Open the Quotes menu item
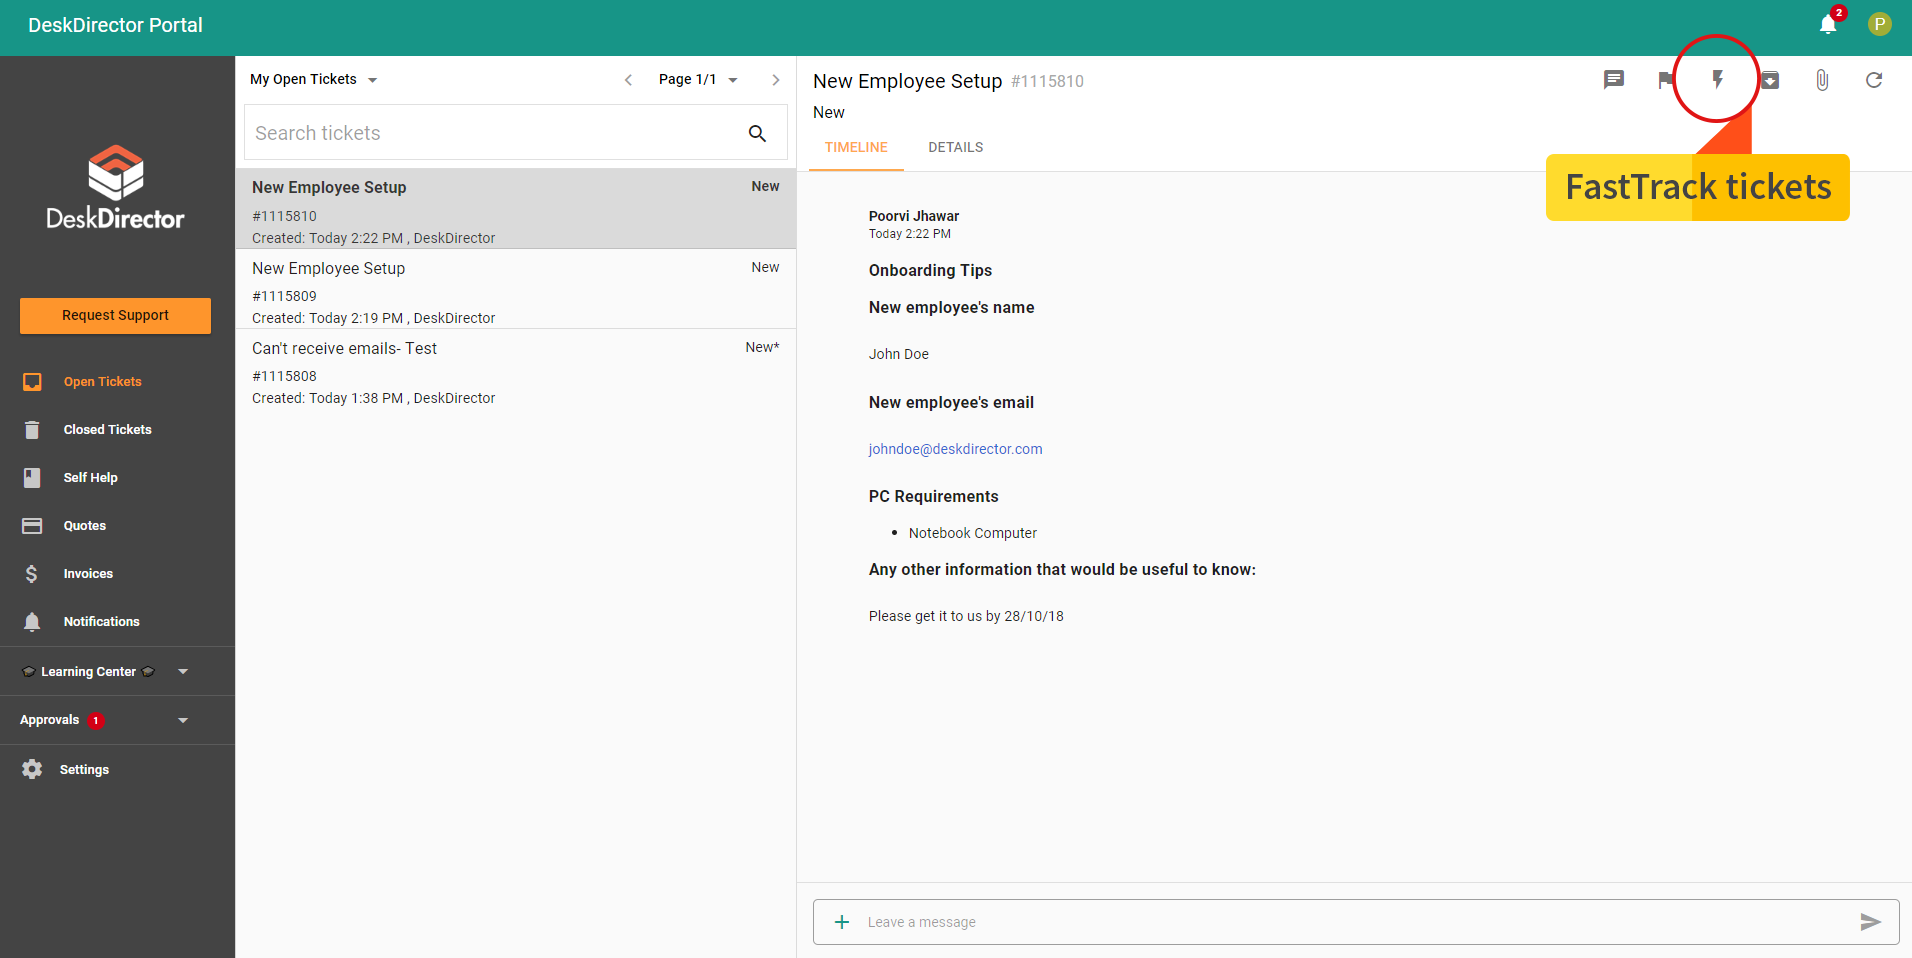This screenshot has width=1912, height=958. 85,526
